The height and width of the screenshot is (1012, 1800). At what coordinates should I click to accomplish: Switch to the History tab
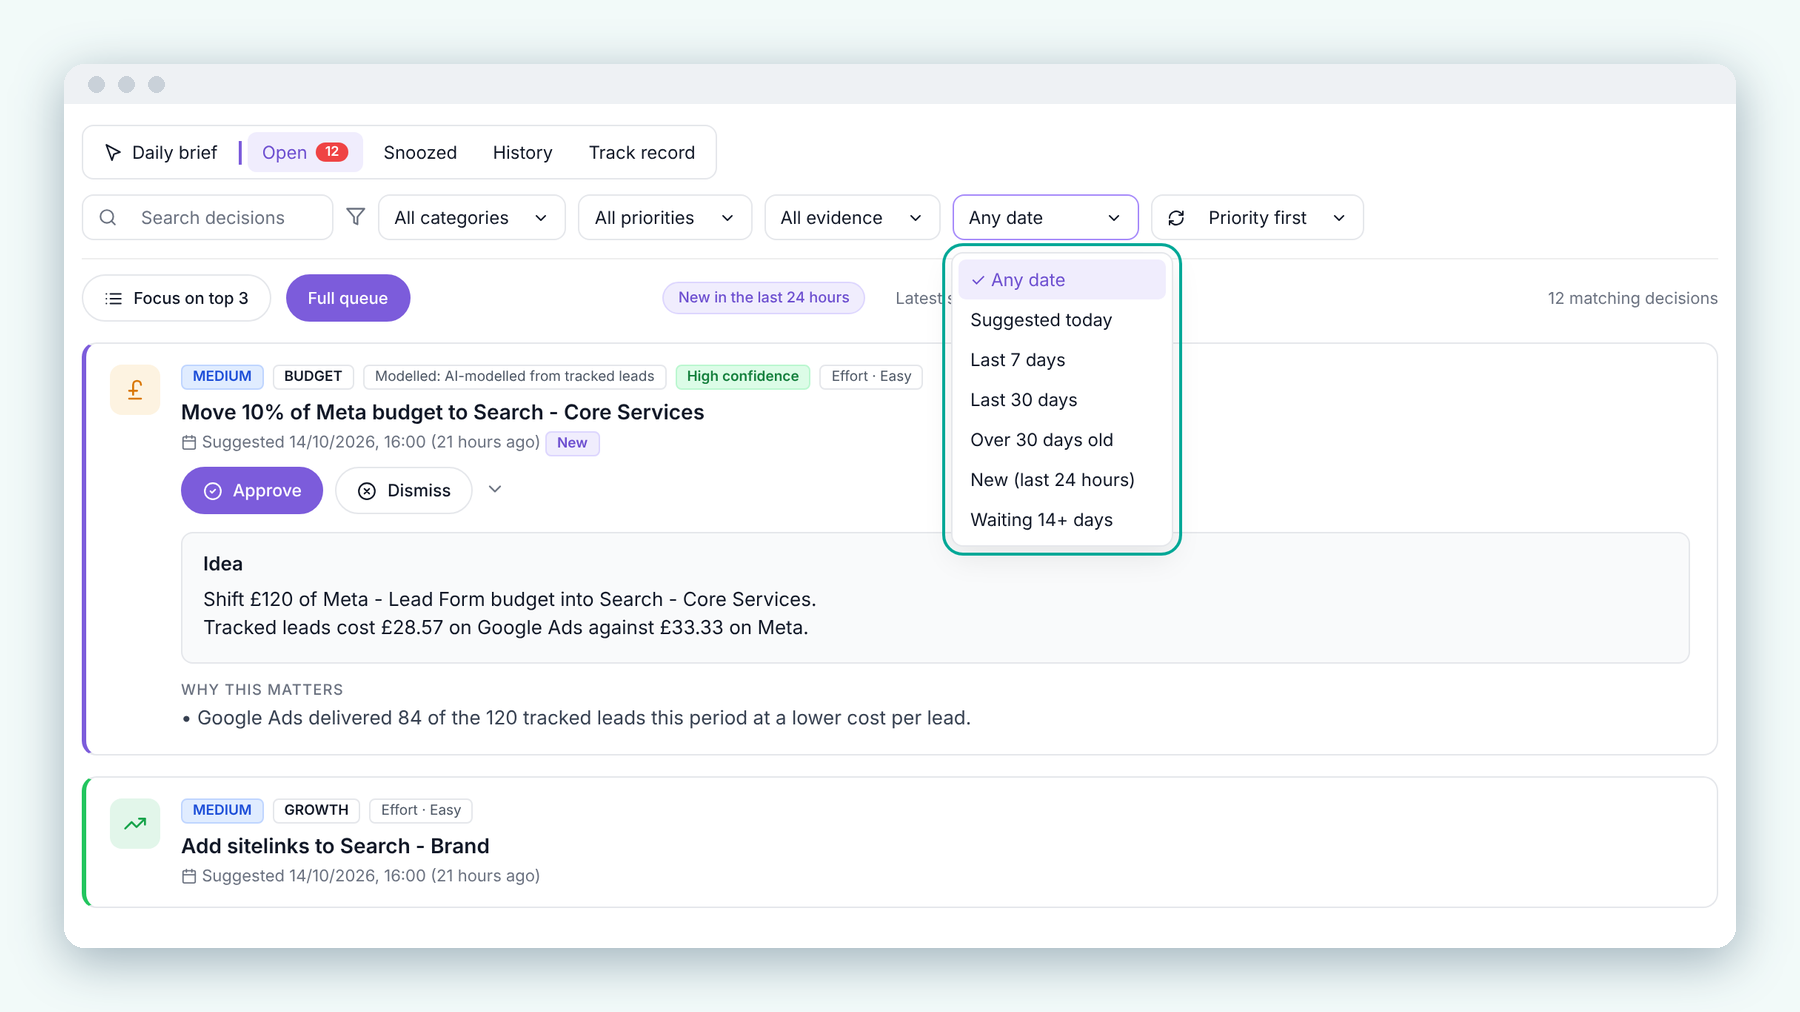tap(522, 152)
